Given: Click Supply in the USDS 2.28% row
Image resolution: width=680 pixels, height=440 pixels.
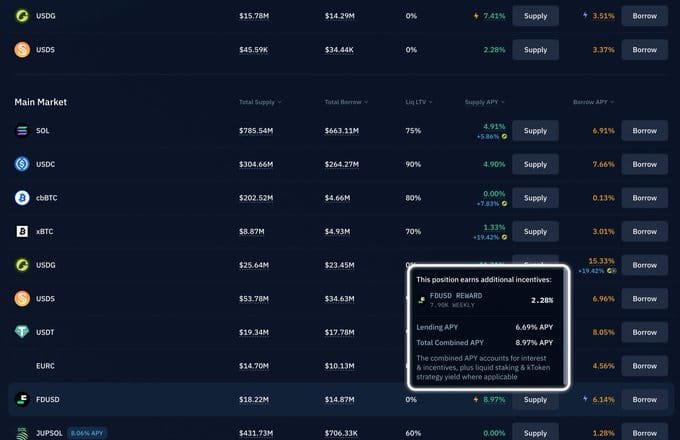Looking at the screenshot, I should click(x=535, y=50).
